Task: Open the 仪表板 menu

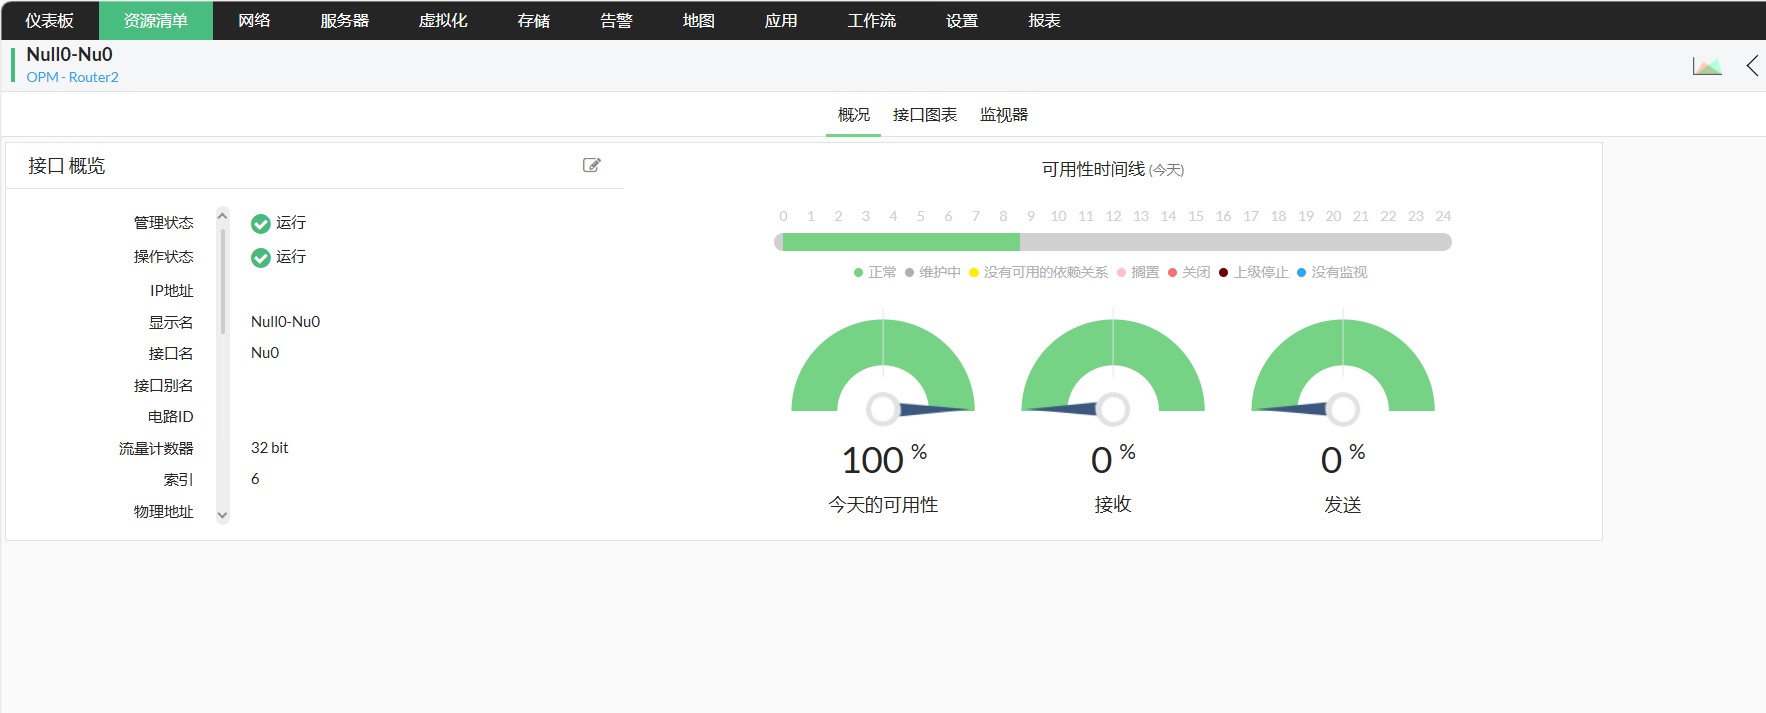Action: (x=50, y=20)
